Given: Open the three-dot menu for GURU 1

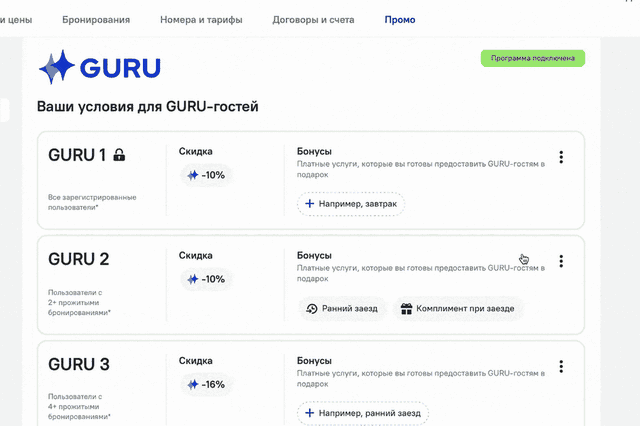Looking at the screenshot, I should [561, 157].
